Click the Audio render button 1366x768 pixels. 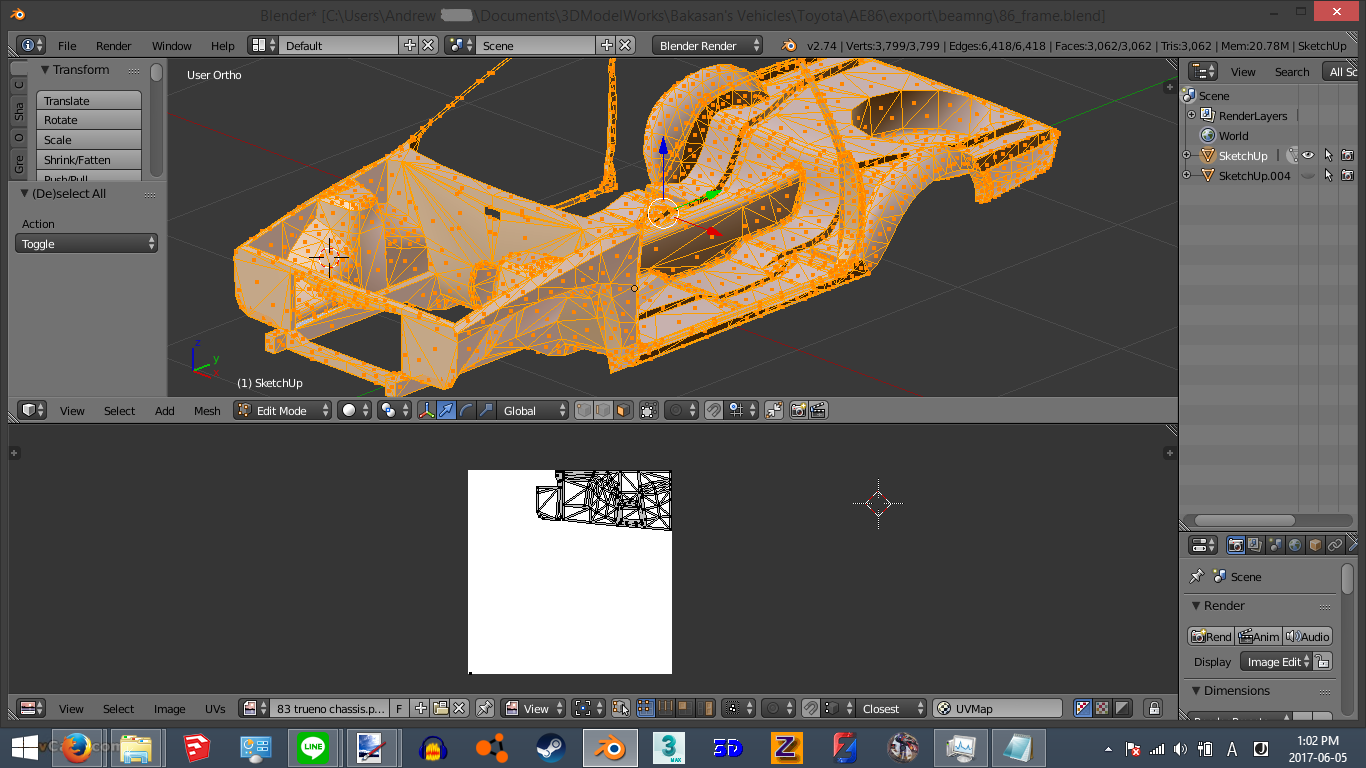point(1308,637)
